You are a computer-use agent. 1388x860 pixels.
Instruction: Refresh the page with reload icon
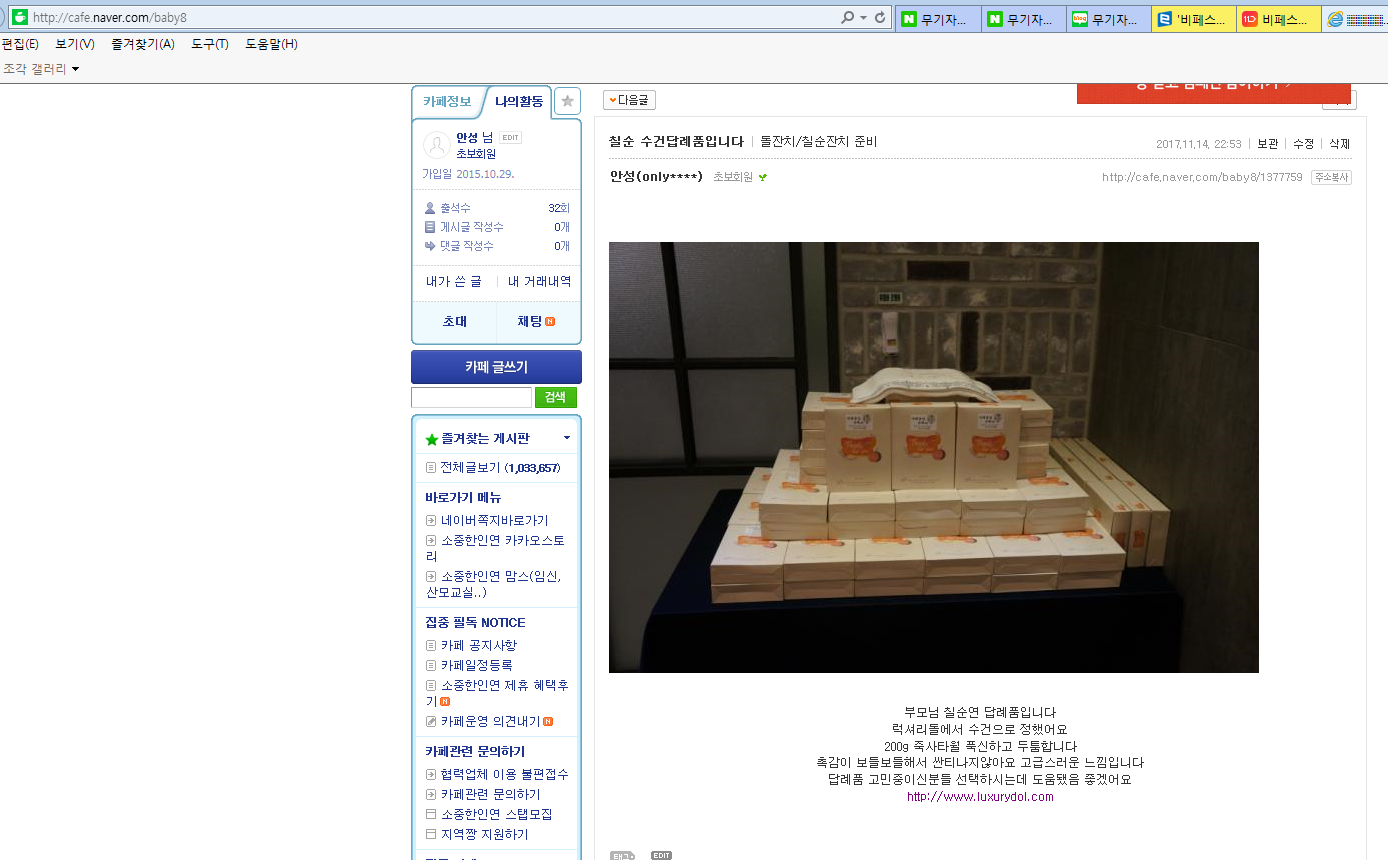pyautogui.click(x=880, y=18)
